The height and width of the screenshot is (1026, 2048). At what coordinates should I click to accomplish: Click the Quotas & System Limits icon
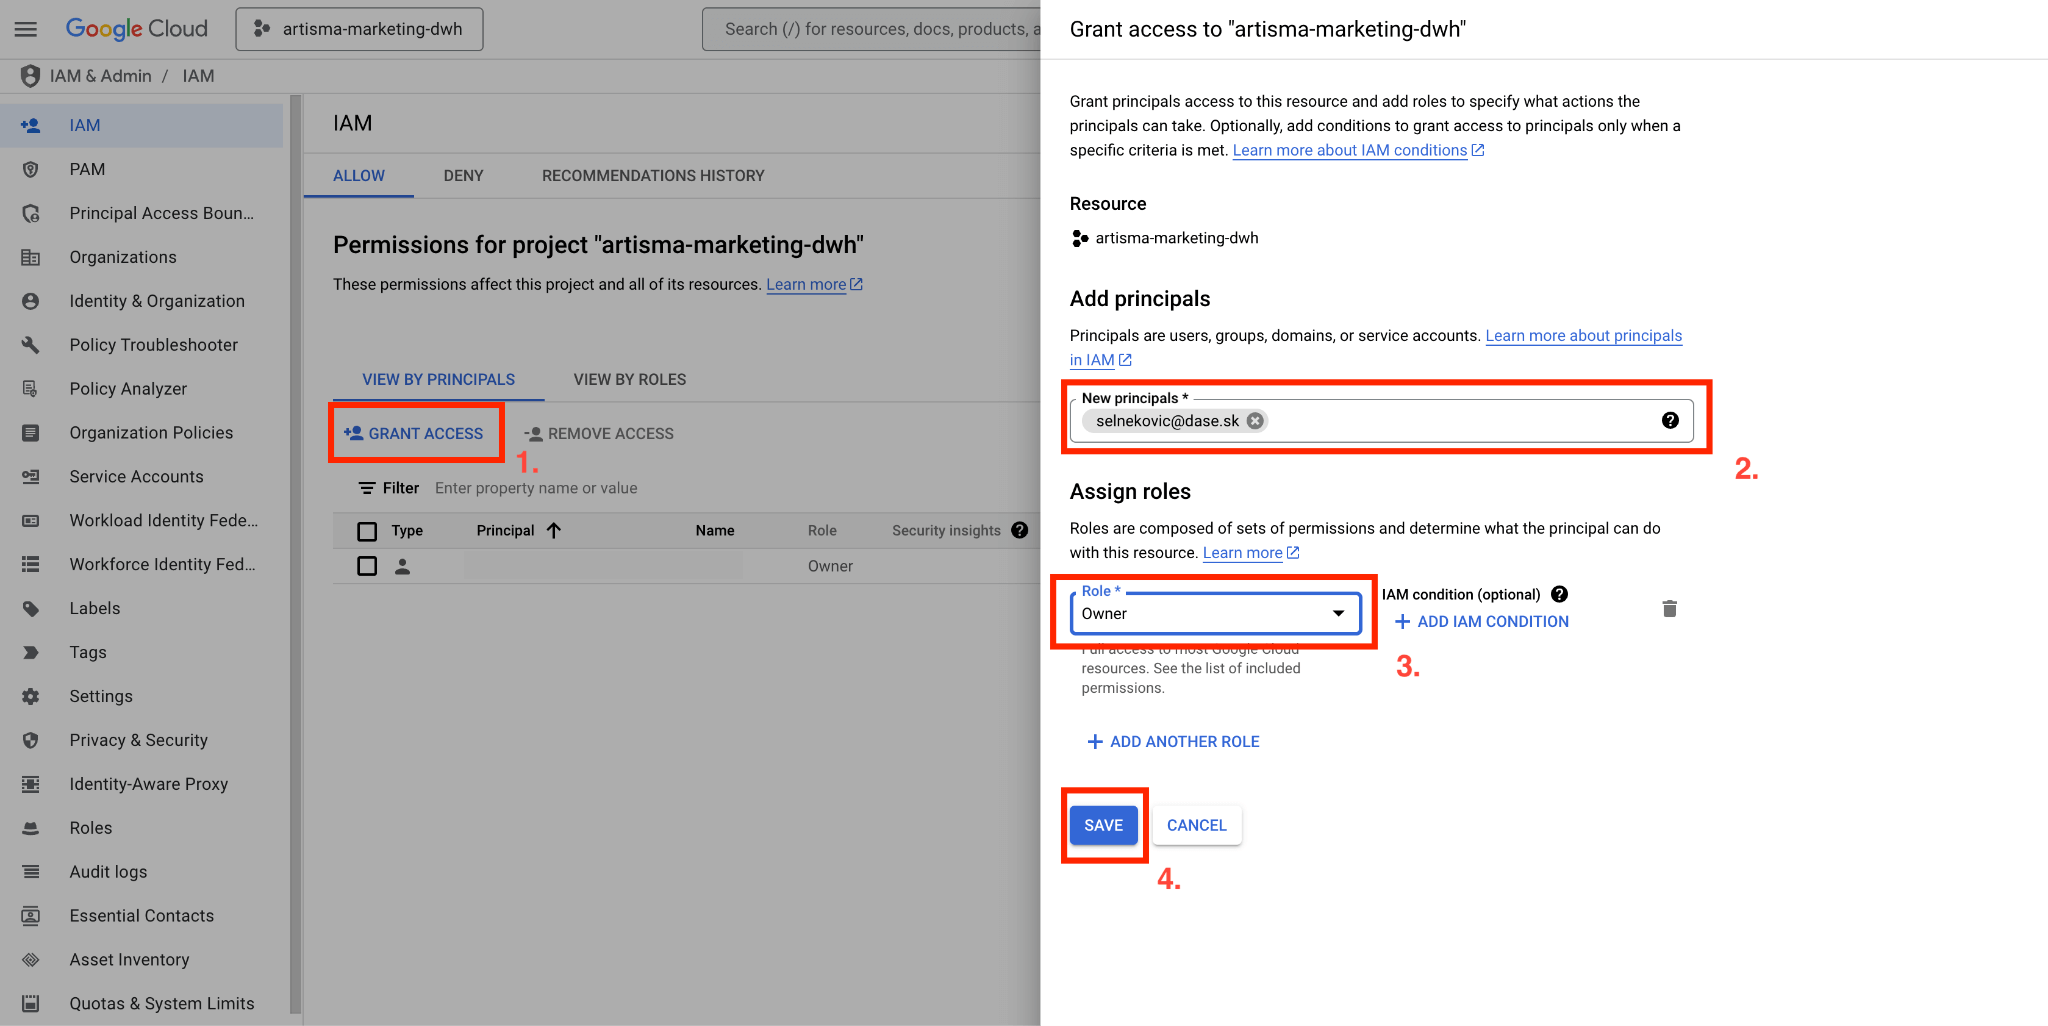(x=31, y=1004)
